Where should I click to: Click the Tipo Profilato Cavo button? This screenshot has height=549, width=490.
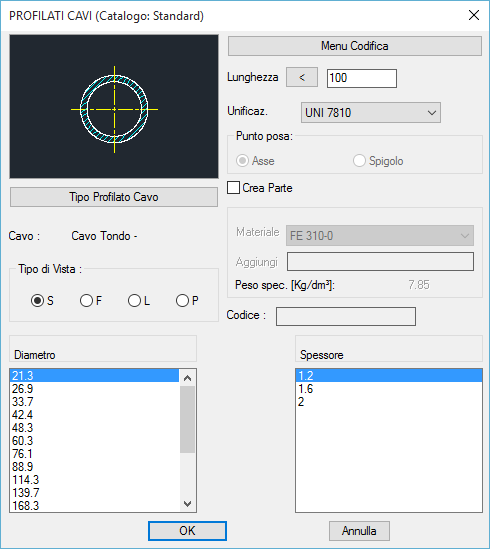[x=114, y=197]
